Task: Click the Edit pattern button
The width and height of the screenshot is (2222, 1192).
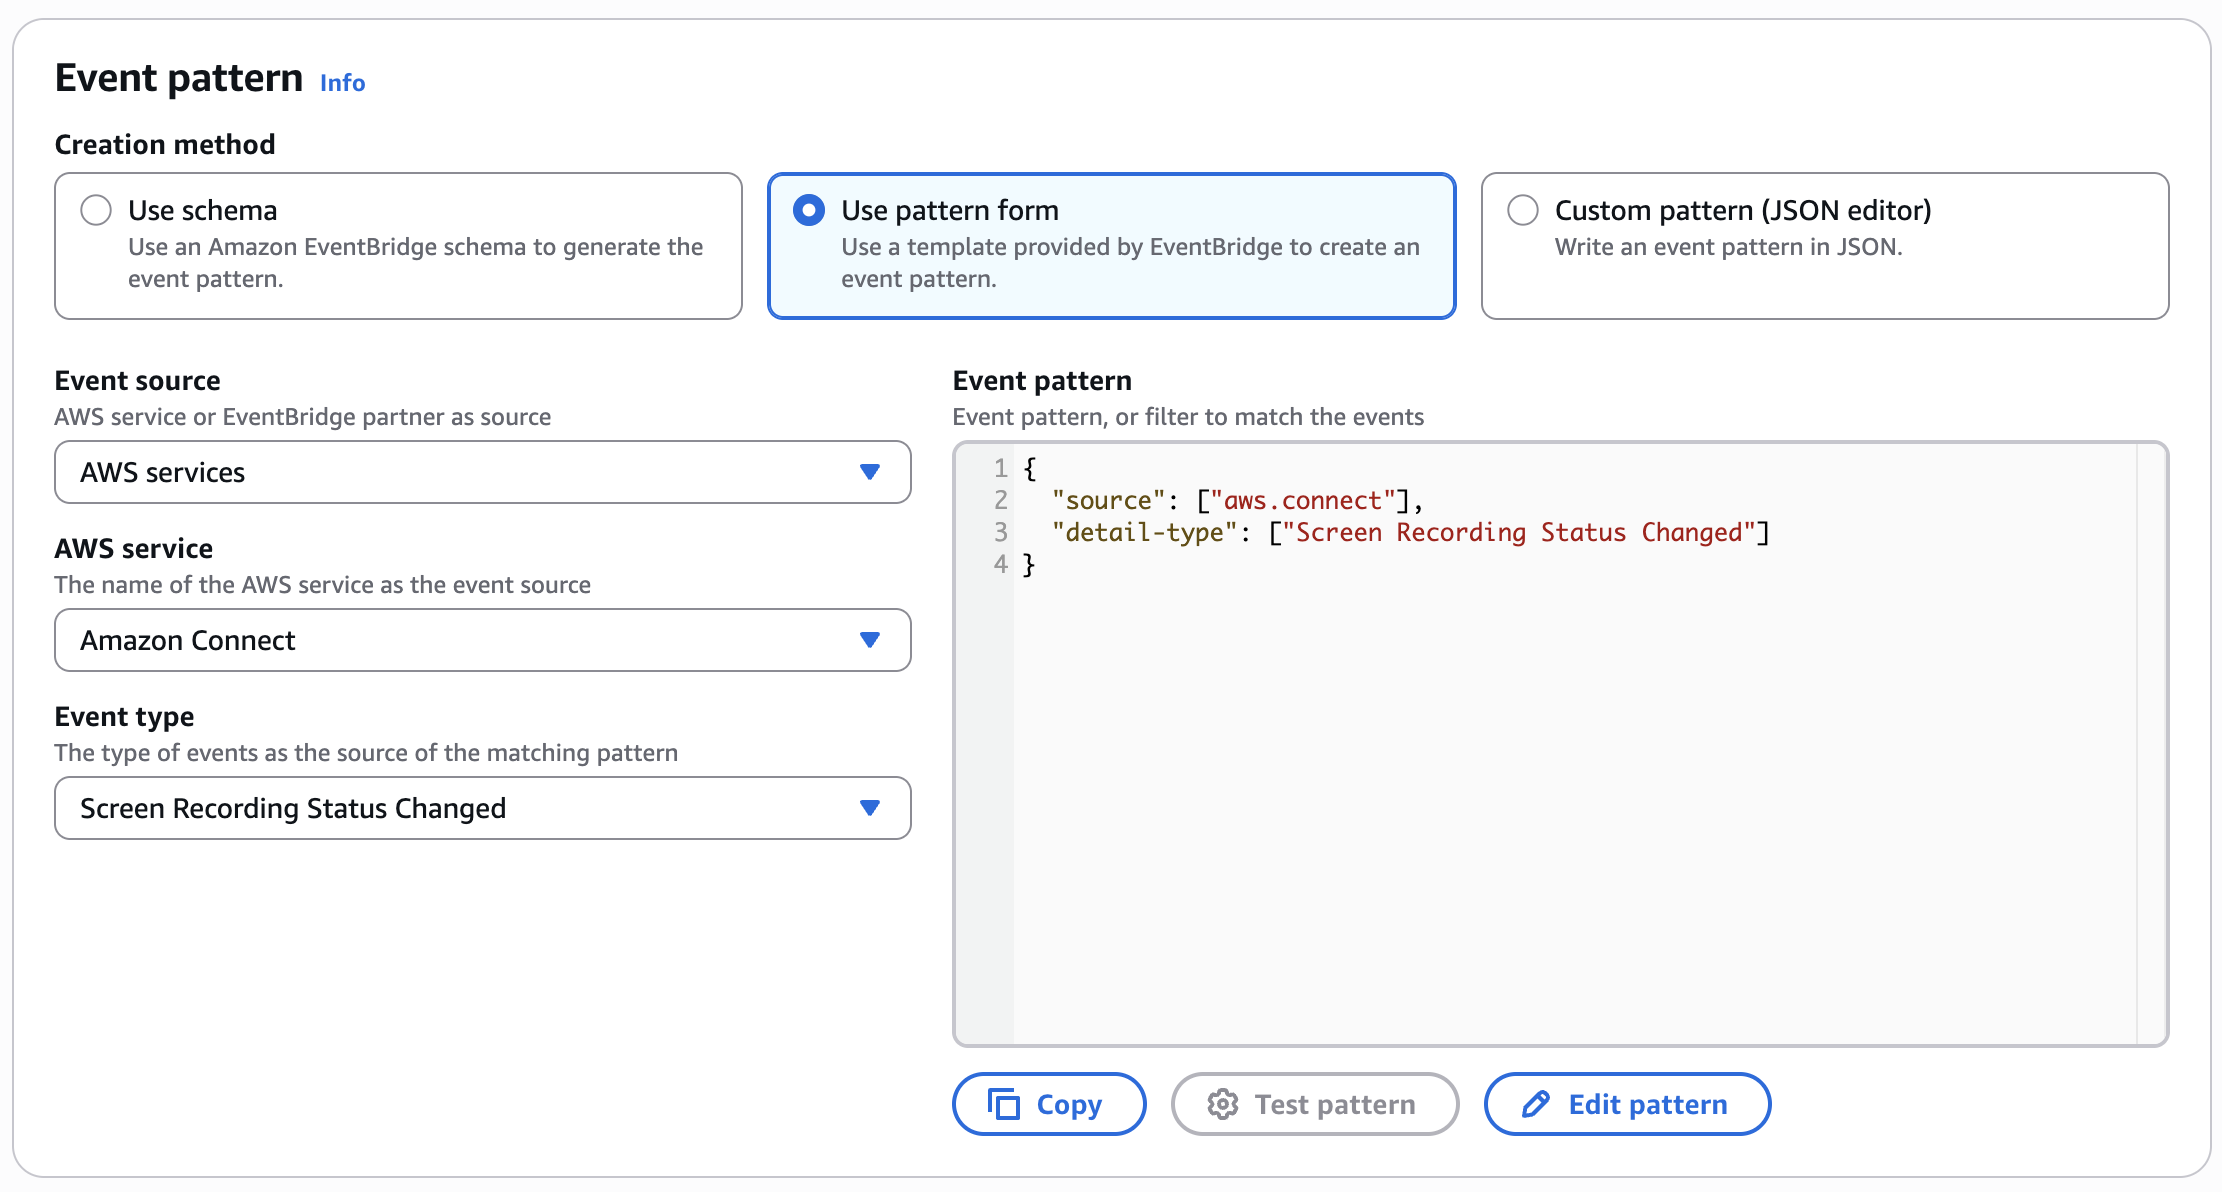Action: click(x=1626, y=1104)
